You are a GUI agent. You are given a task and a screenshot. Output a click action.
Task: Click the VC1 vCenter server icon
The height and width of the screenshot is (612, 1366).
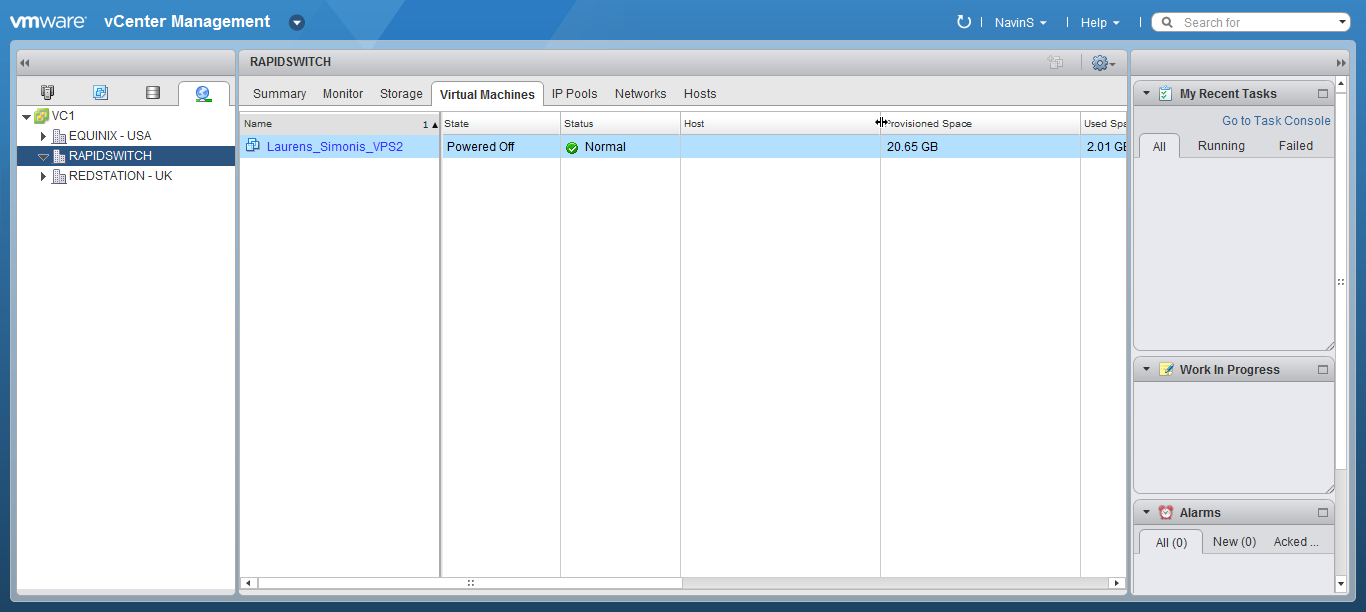point(41,116)
